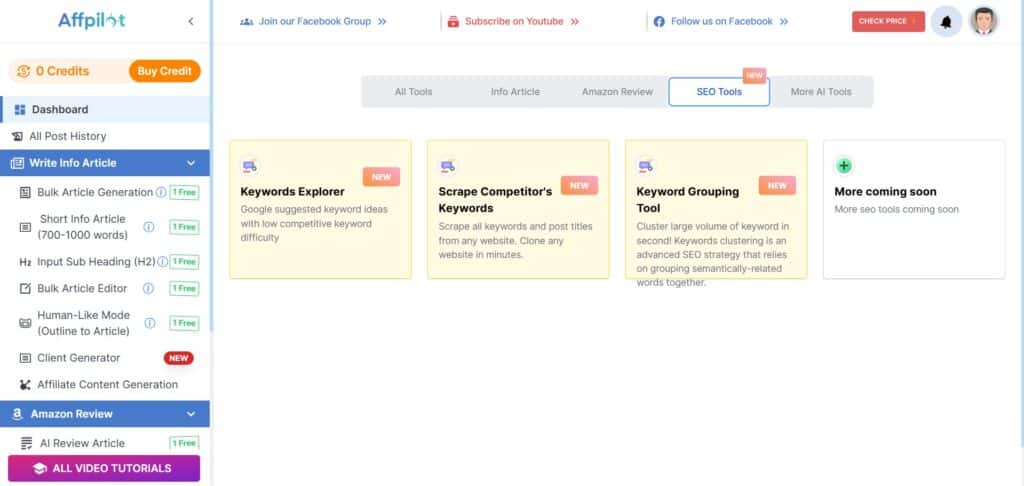Click the green plus icon on More coming soon
This screenshot has height=486, width=1024.
[x=844, y=166]
